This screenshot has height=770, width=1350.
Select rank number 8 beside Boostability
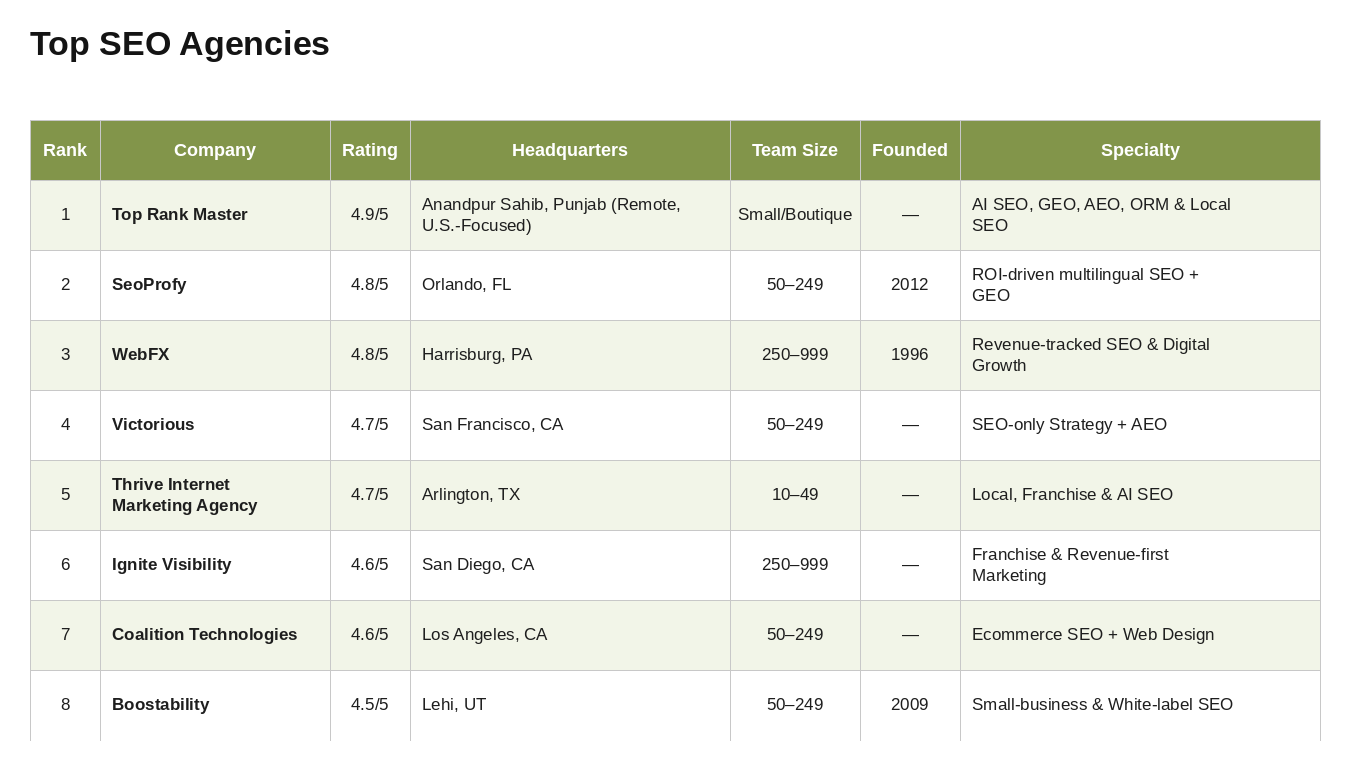pyautogui.click(x=66, y=705)
